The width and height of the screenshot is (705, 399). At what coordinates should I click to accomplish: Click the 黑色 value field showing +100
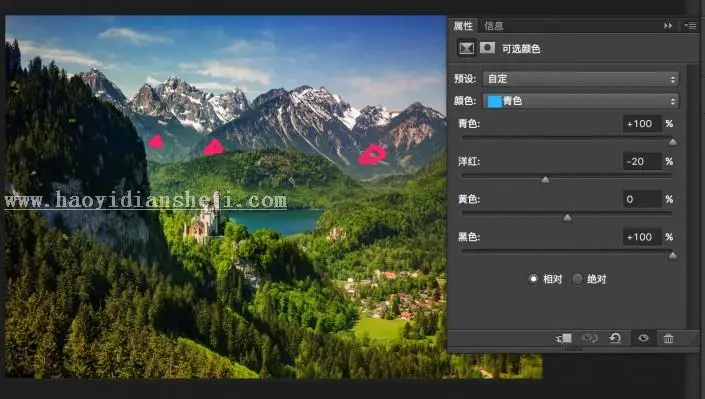(642, 237)
